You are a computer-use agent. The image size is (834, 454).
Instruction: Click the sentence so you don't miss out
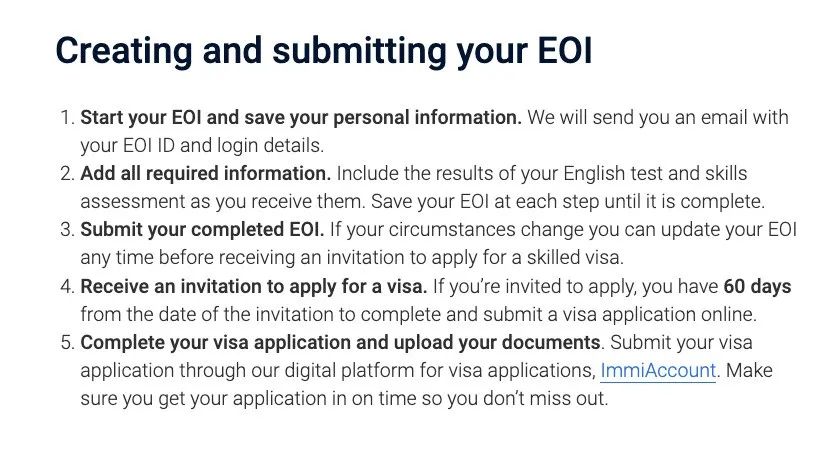point(516,399)
